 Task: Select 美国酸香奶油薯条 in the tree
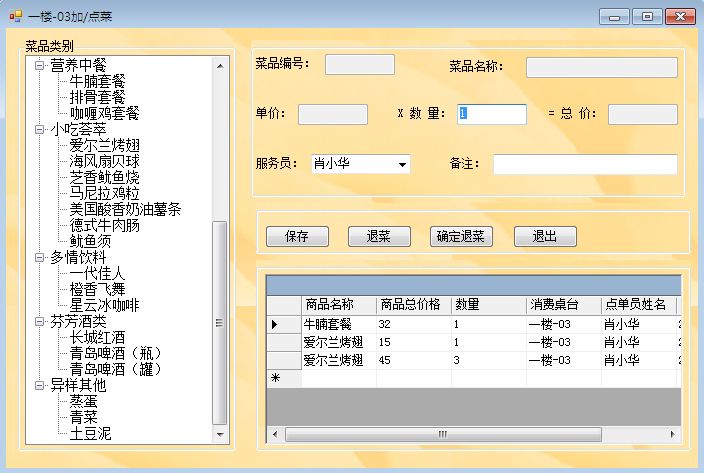point(125,209)
